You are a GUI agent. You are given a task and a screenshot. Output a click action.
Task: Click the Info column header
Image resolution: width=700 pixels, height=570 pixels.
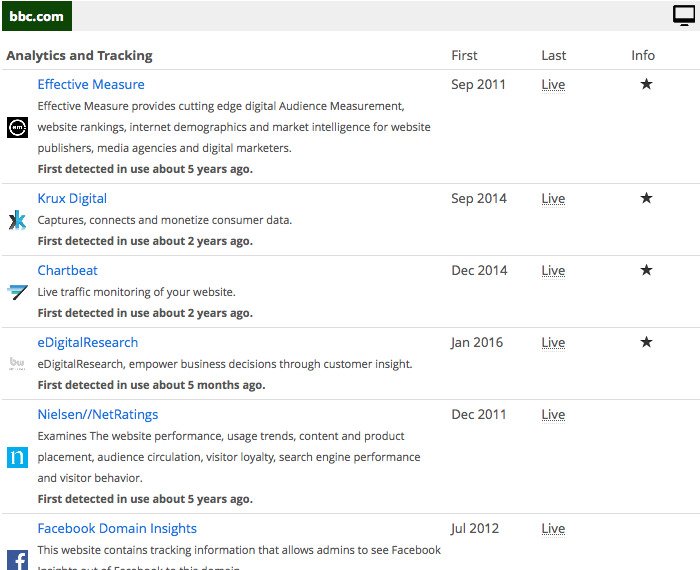[x=643, y=55]
